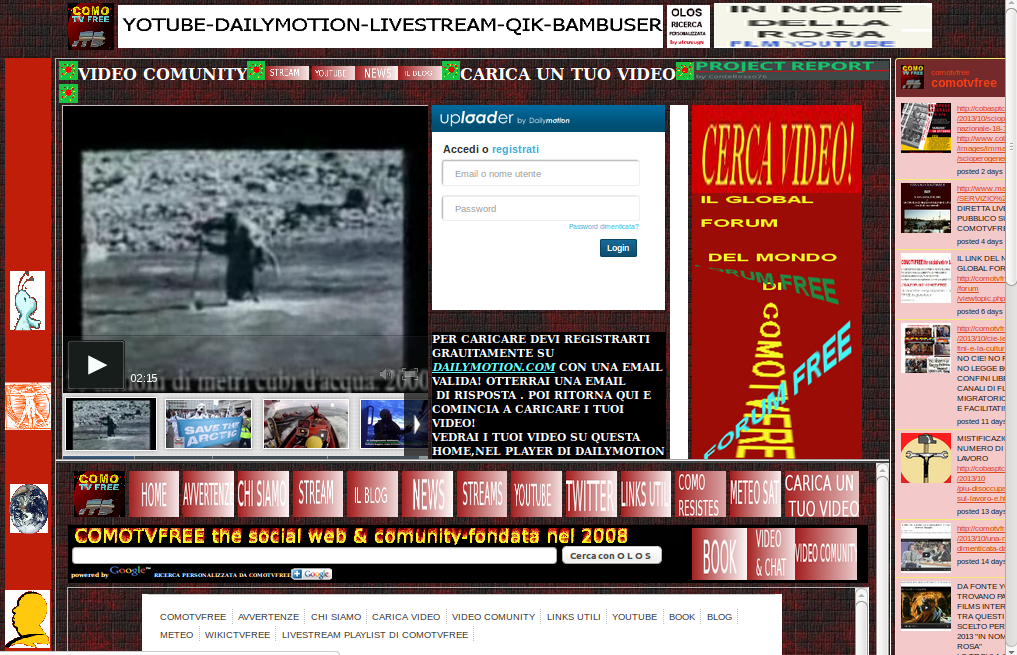Open the VIDEO COMUNITY heading link

[x=163, y=74]
